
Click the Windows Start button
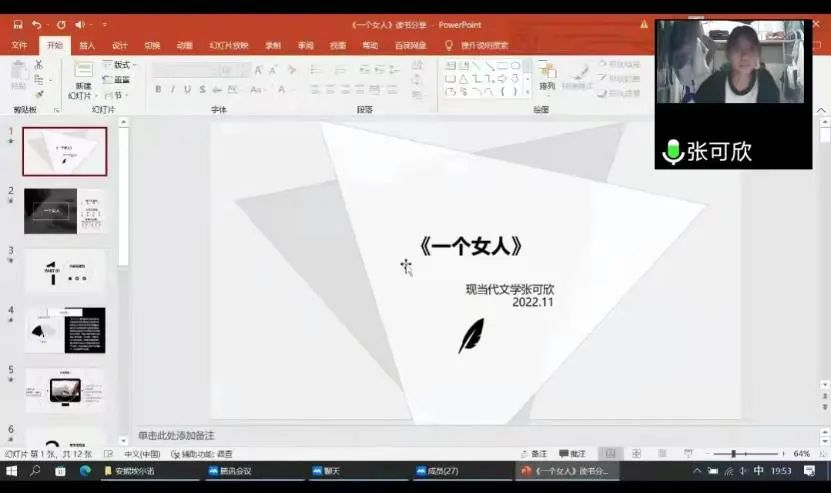(12, 471)
